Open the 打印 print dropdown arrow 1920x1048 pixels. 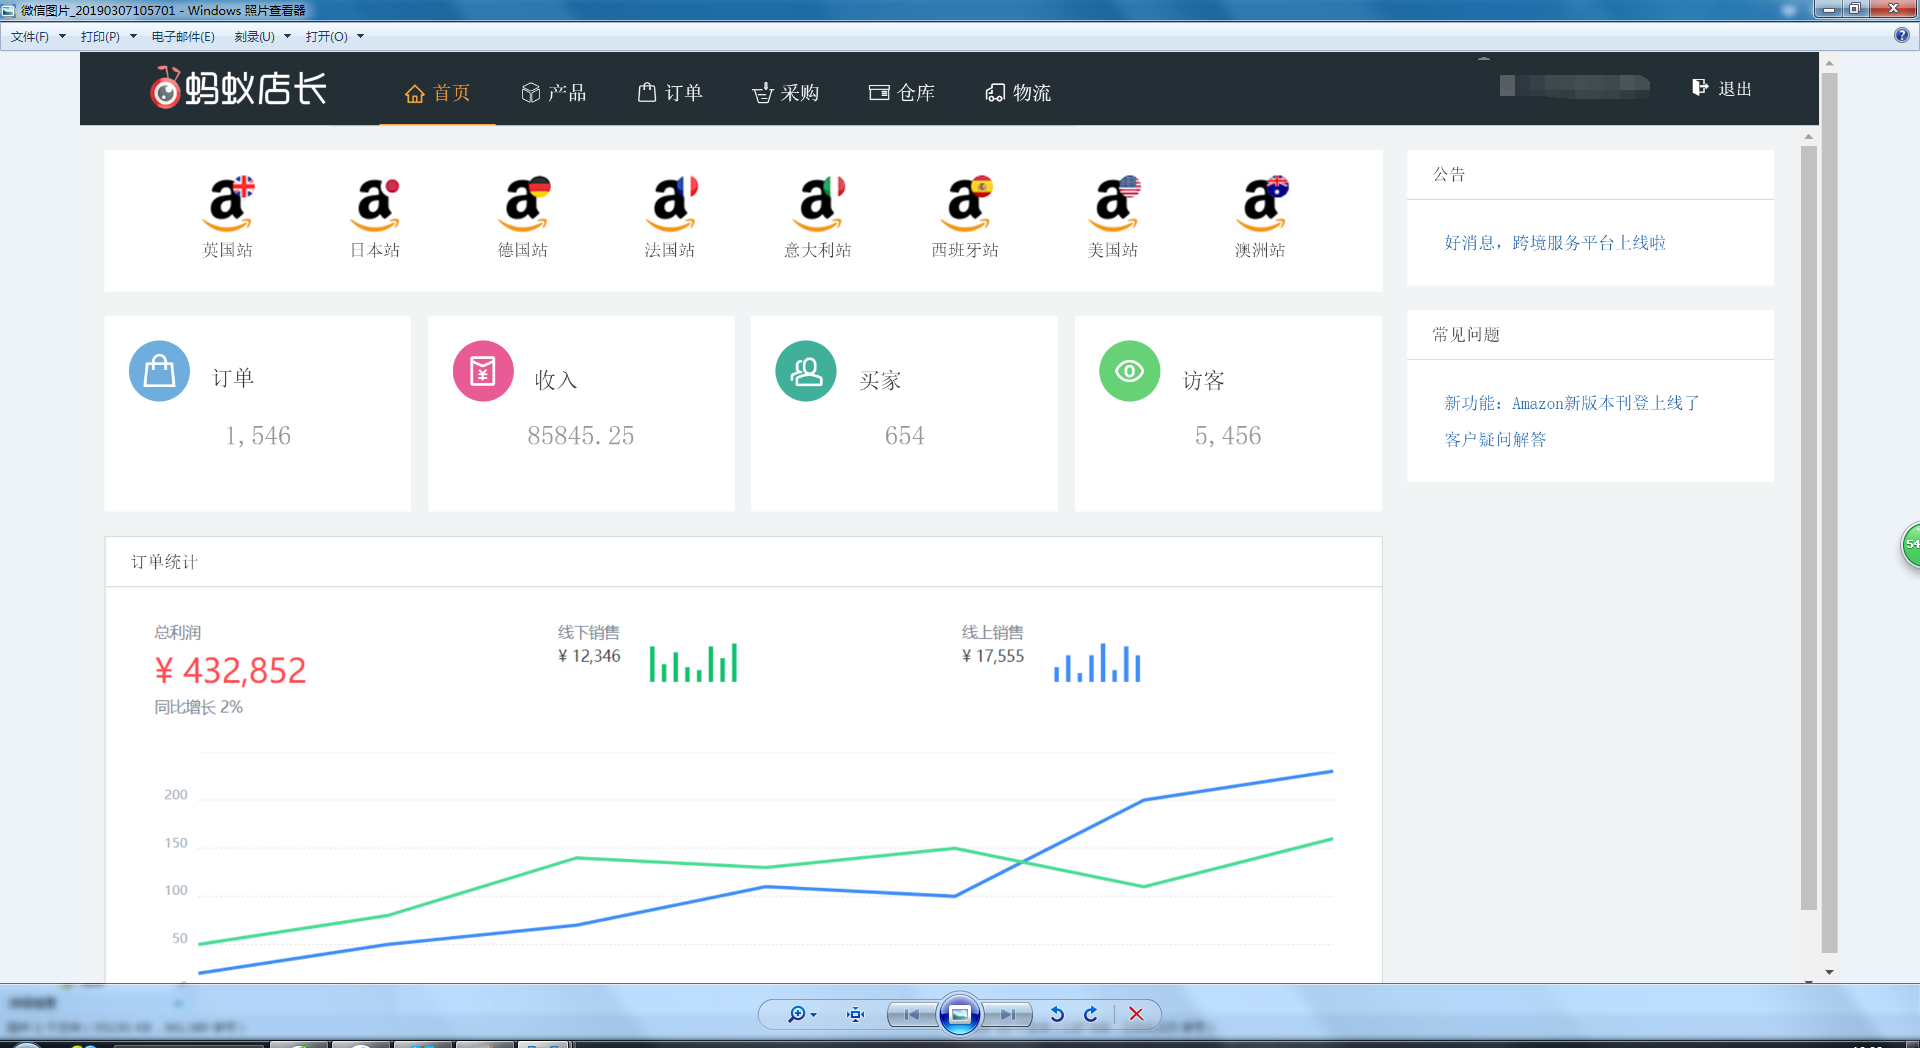[x=132, y=36]
